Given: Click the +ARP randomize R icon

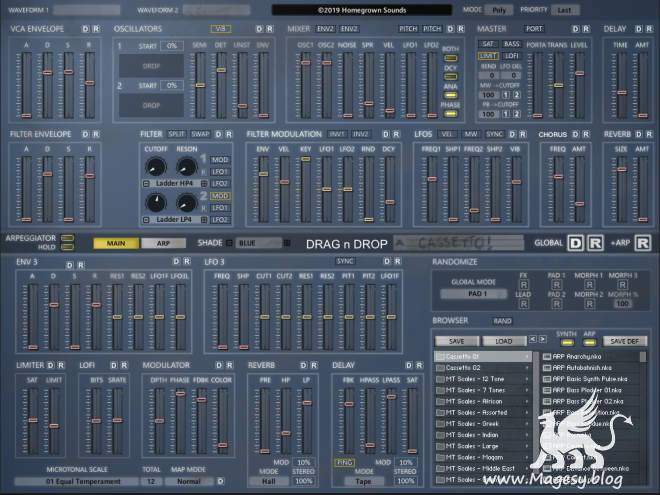Looking at the screenshot, I should (x=642, y=243).
